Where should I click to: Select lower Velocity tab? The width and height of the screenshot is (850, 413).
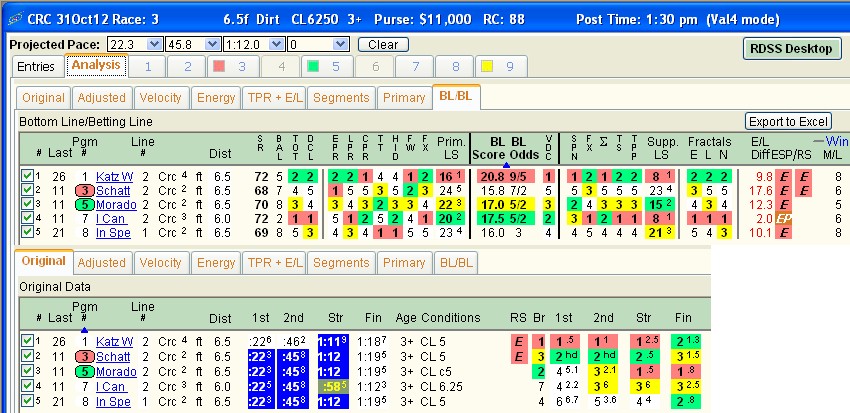point(160,263)
